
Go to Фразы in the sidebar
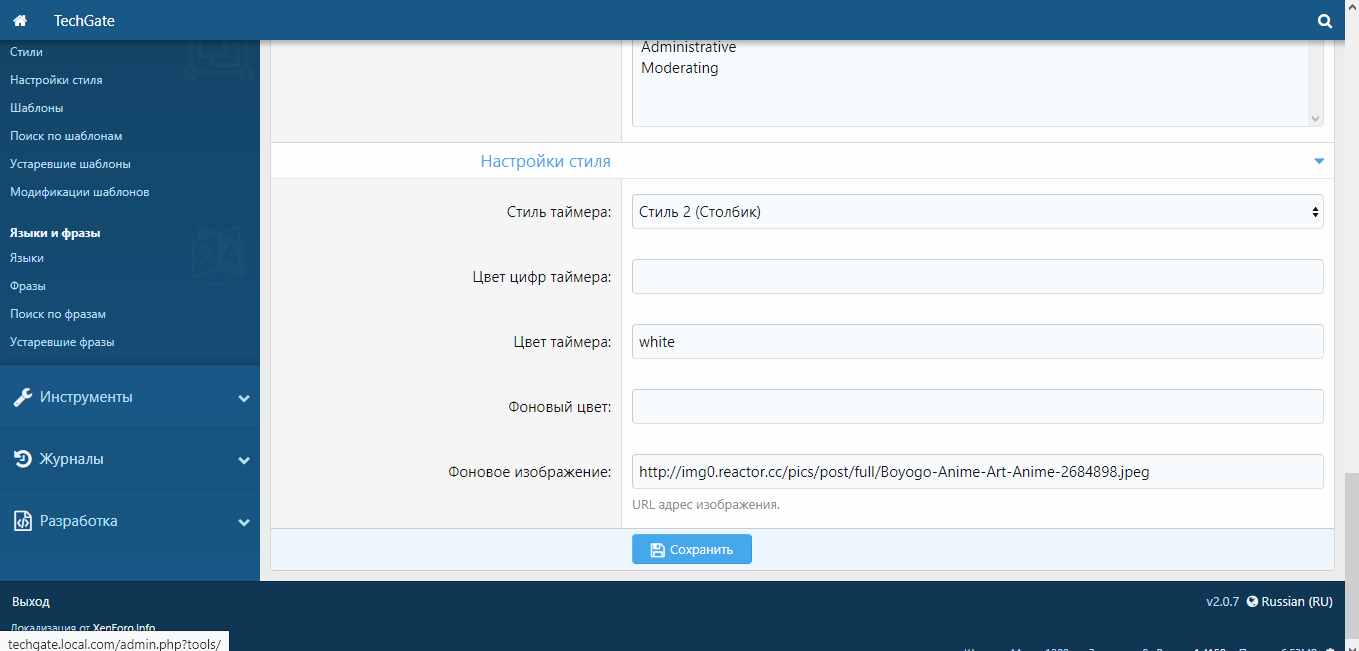[28, 286]
